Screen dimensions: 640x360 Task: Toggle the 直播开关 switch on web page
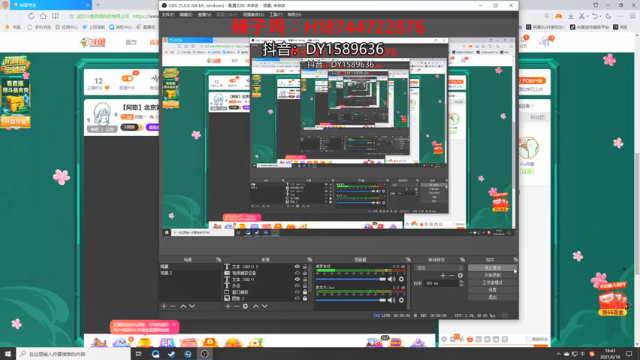tap(127, 78)
